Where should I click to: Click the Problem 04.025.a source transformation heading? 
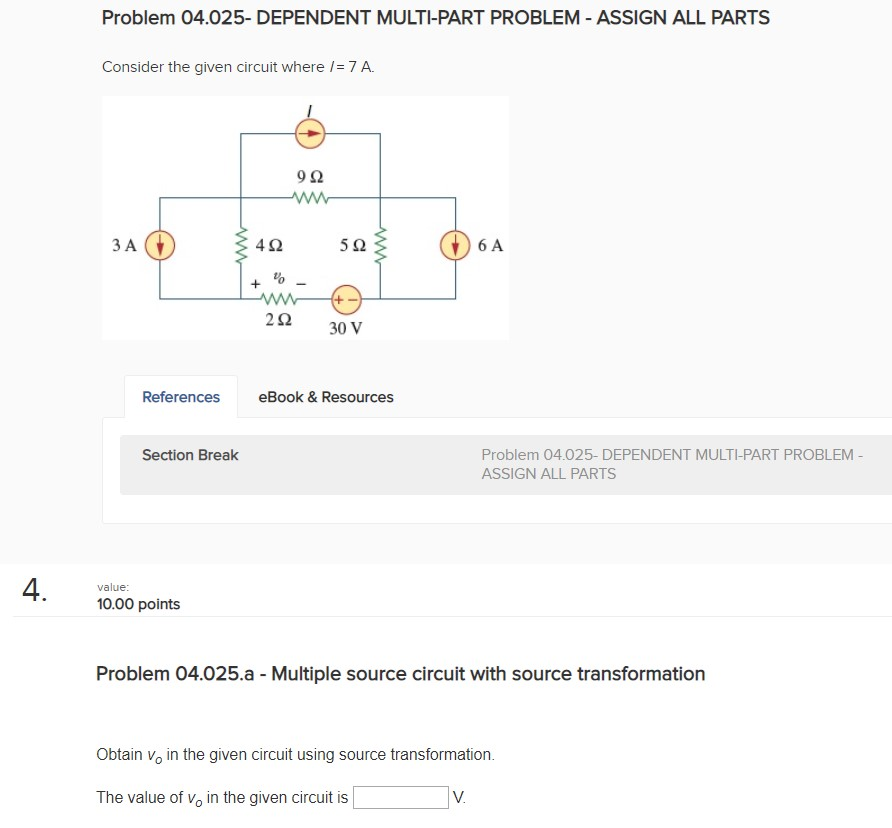[400, 673]
